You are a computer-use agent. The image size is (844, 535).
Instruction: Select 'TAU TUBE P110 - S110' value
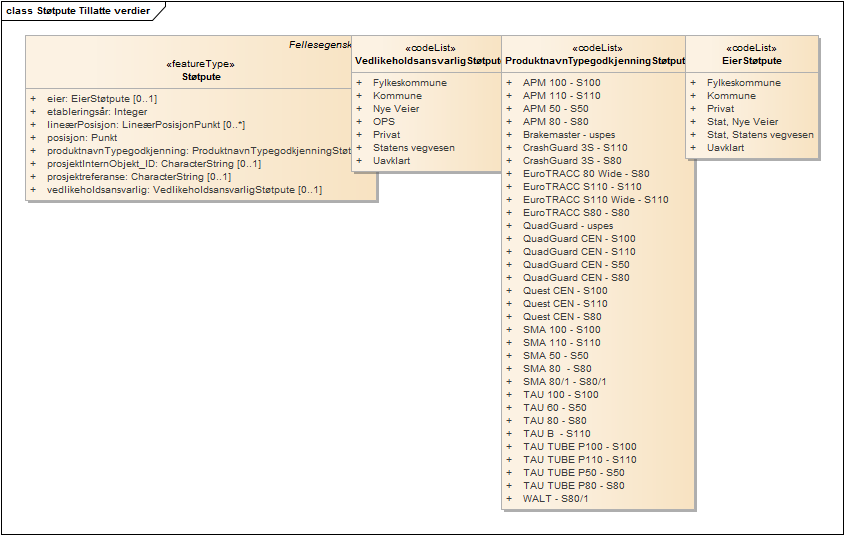tap(579, 459)
